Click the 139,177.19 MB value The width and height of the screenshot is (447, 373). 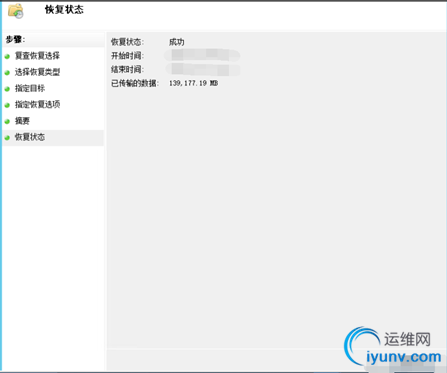pyautogui.click(x=193, y=83)
